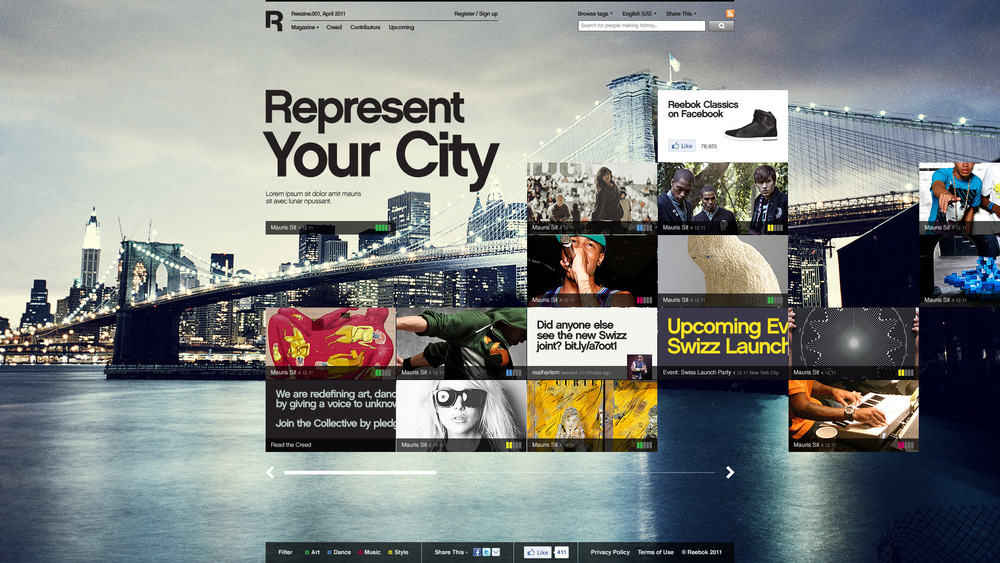Open the dancer in green jacket tile
Image resolution: width=1000 pixels, height=563 pixels.
tap(461, 343)
